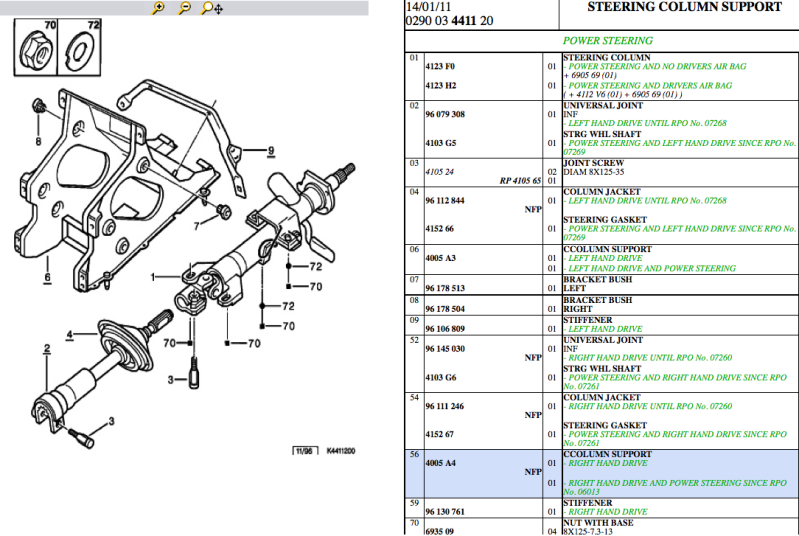Click the zoom in magnifier icon
799x536 pixels.
tap(158, 8)
